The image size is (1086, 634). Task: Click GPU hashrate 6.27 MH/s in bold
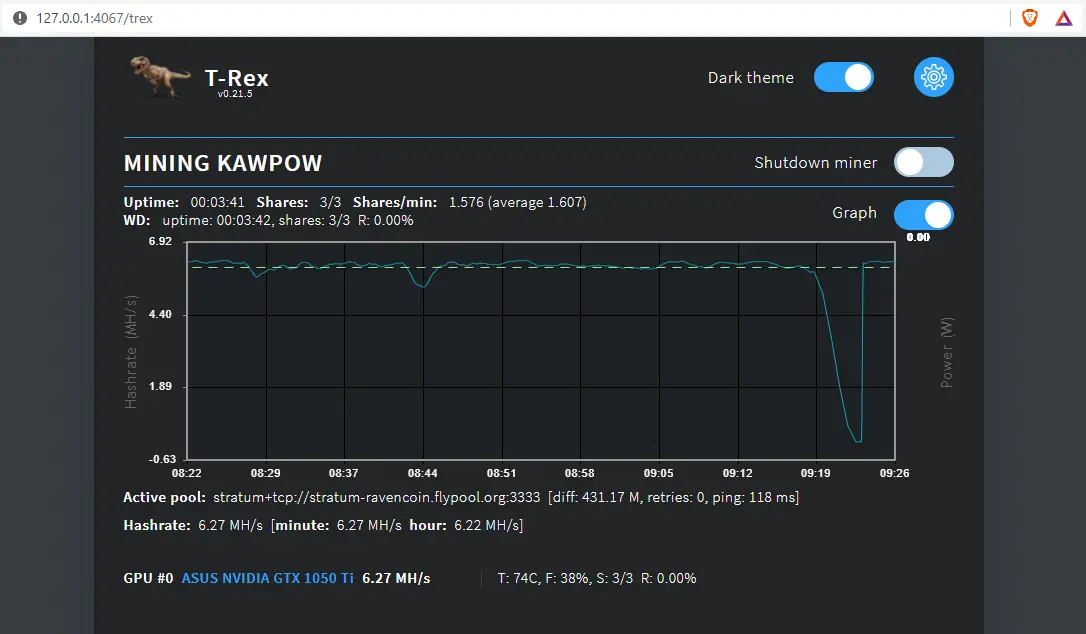396,578
